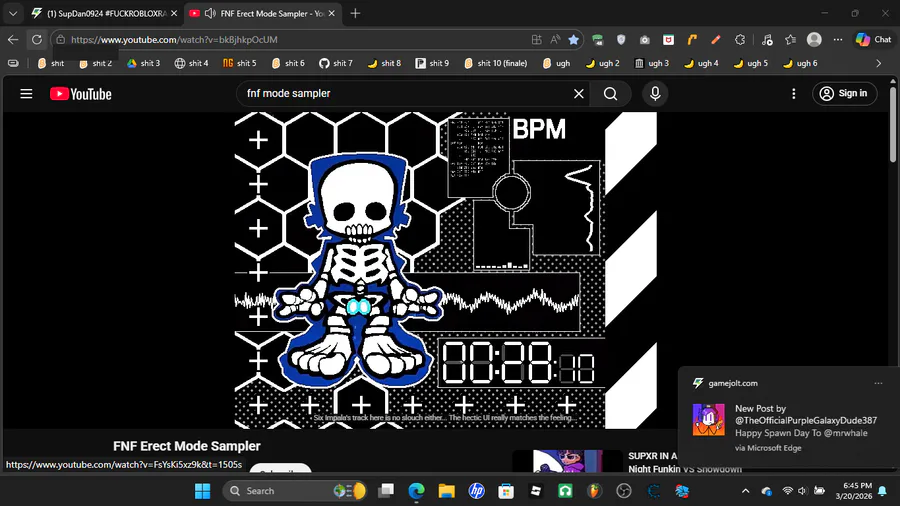
Task: Open OBS Studio from the taskbar
Action: pyautogui.click(x=624, y=491)
